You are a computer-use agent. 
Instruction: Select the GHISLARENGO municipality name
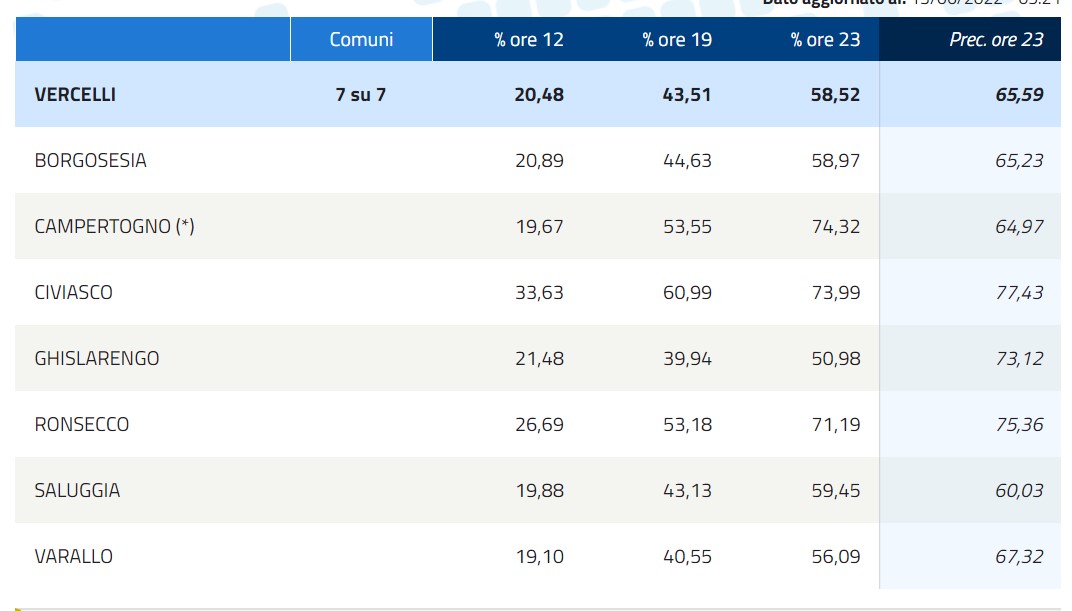tap(96, 359)
